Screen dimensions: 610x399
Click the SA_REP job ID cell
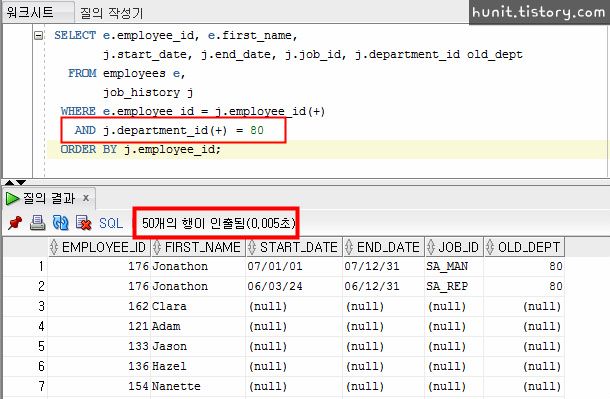tap(454, 287)
